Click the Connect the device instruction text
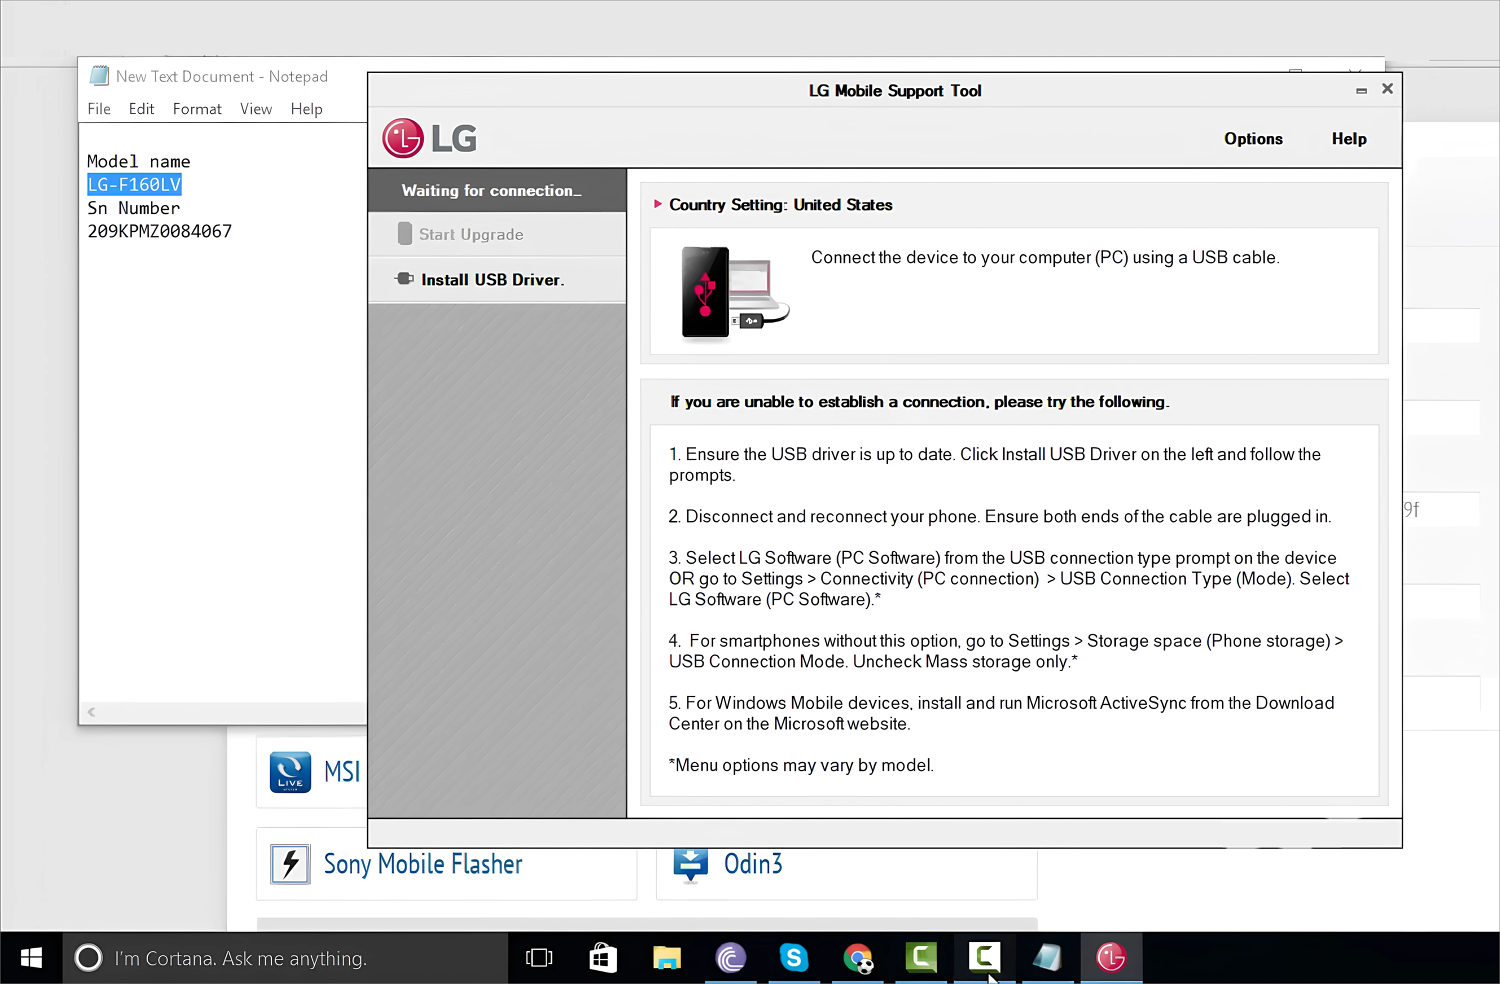Screen dimensions: 1500x984 pos(1045,257)
